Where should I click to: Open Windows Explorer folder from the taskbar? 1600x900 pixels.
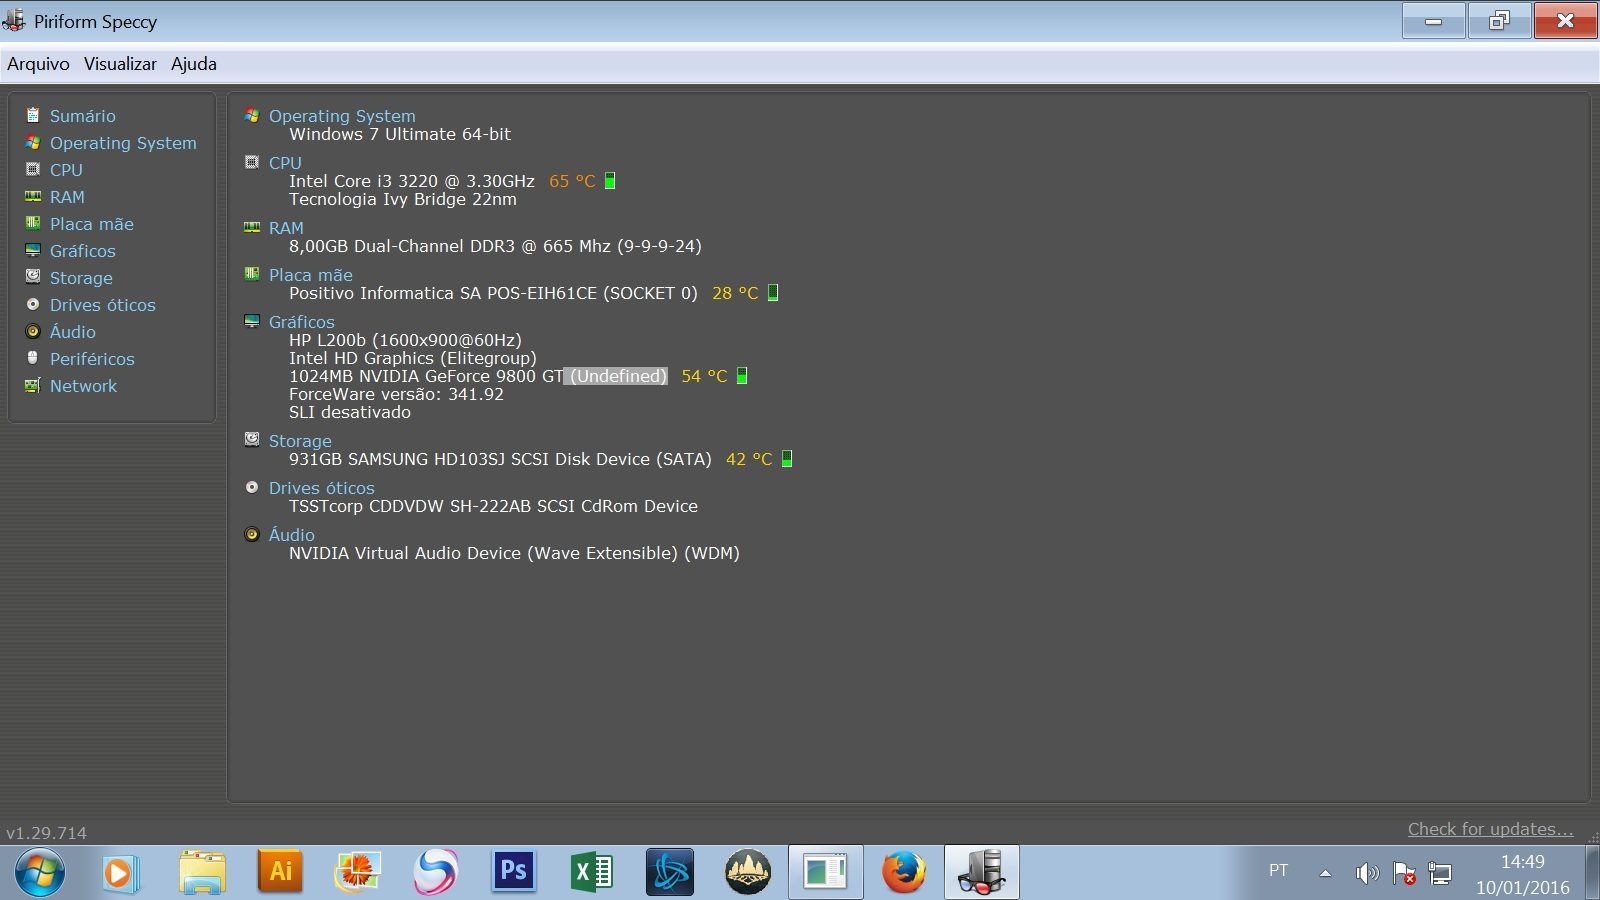[x=202, y=872]
